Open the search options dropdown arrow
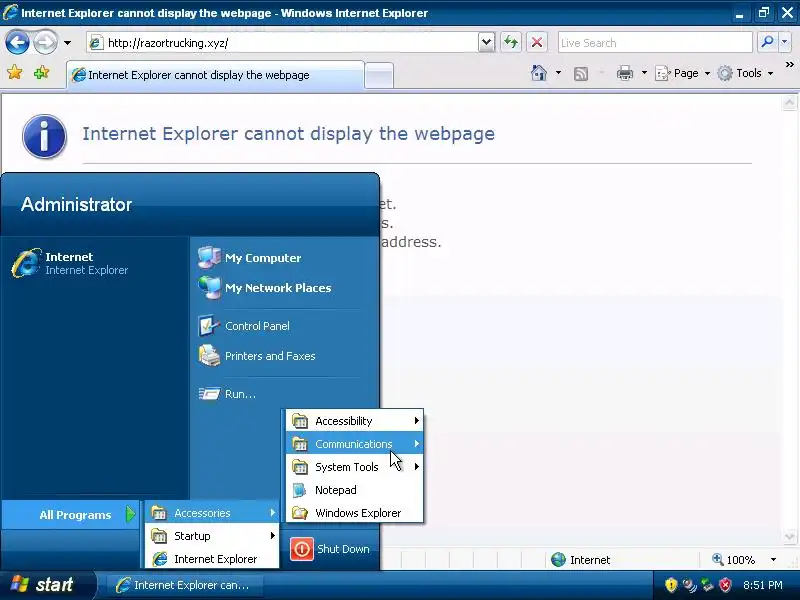Viewport: 800px width, 600px height. pos(785,42)
